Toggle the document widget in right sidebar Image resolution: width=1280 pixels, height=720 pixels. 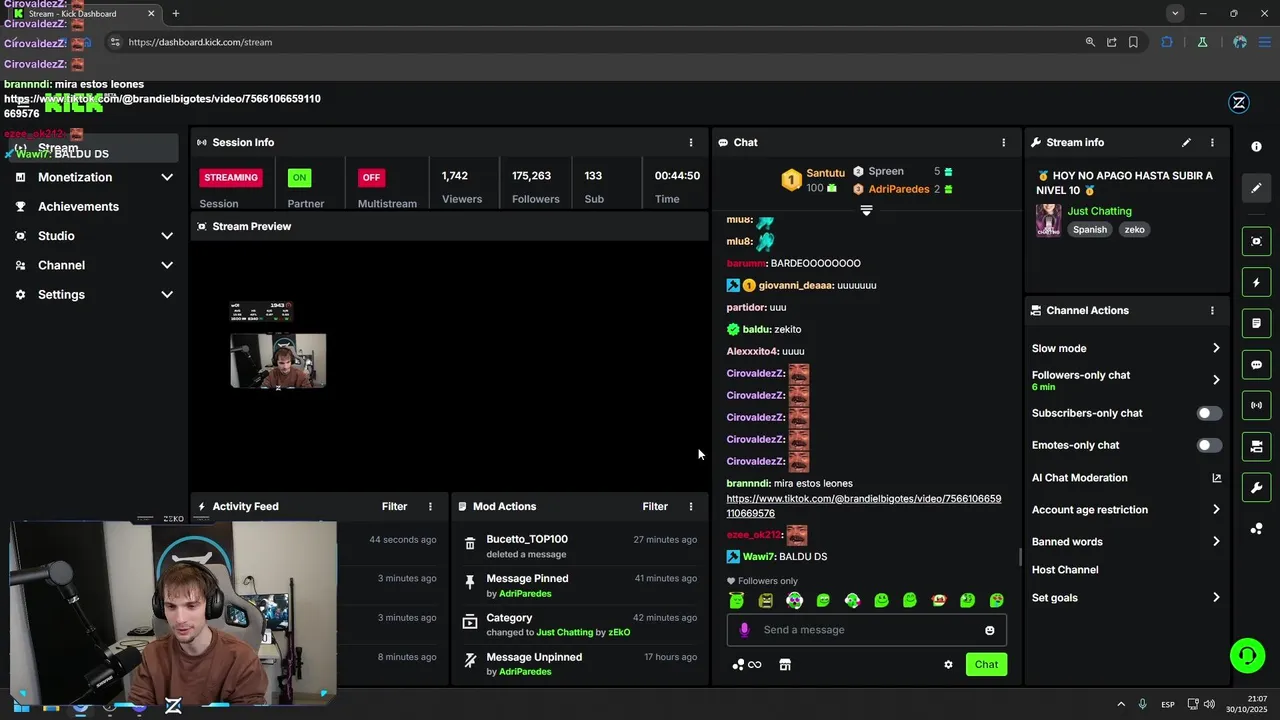coord(1256,324)
